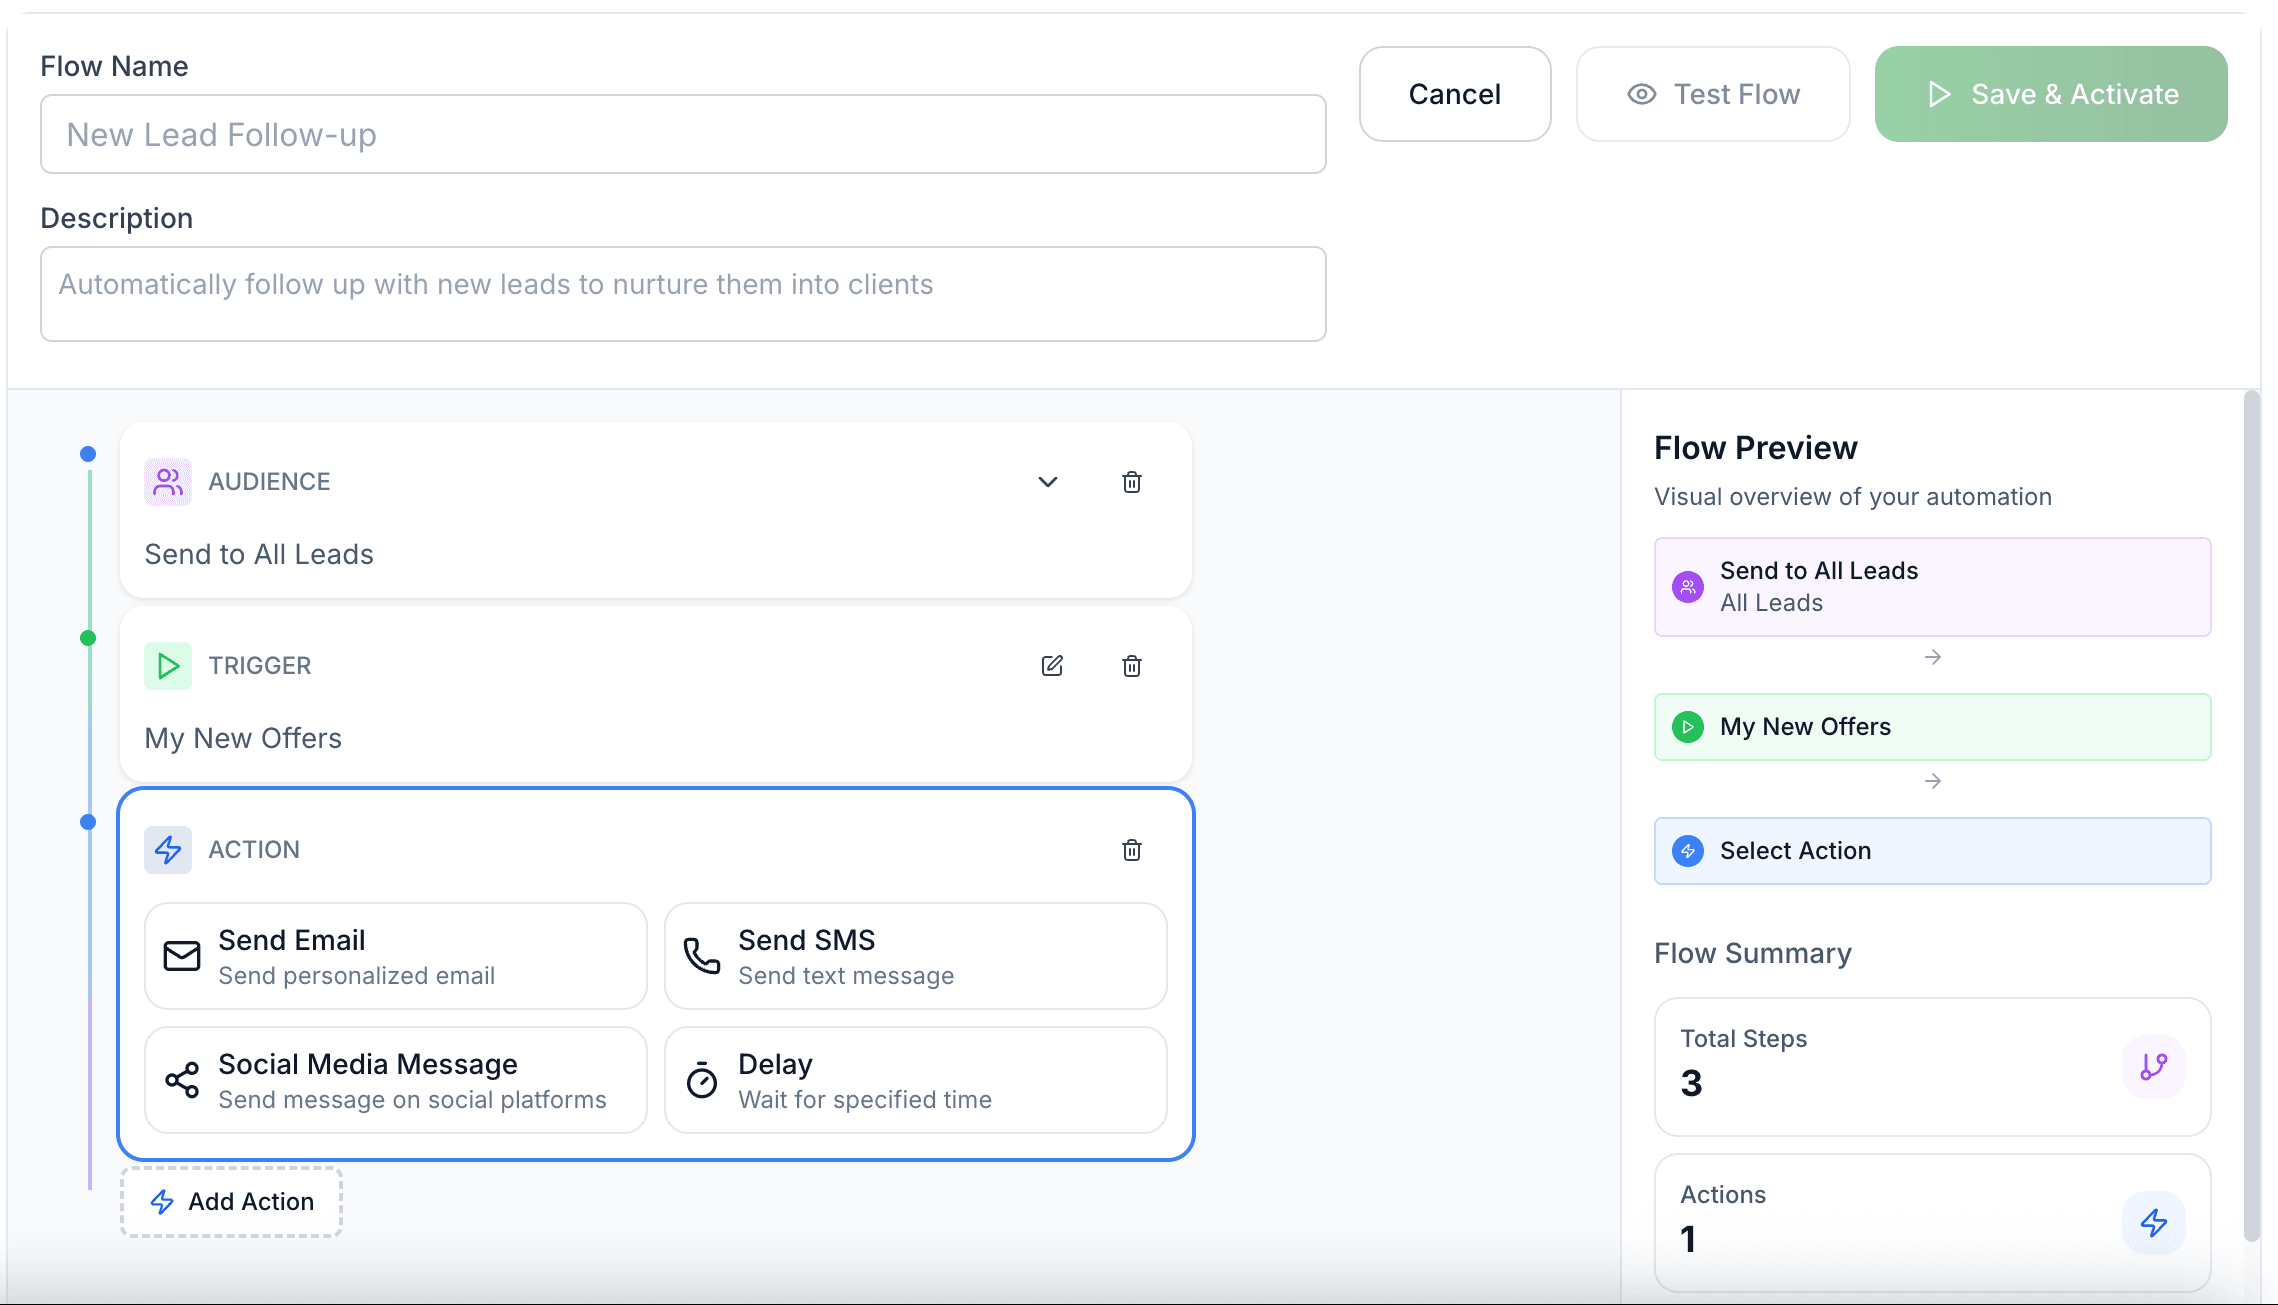Run Test Flow
Image resolution: width=2278 pixels, height=1305 pixels.
pos(1712,94)
